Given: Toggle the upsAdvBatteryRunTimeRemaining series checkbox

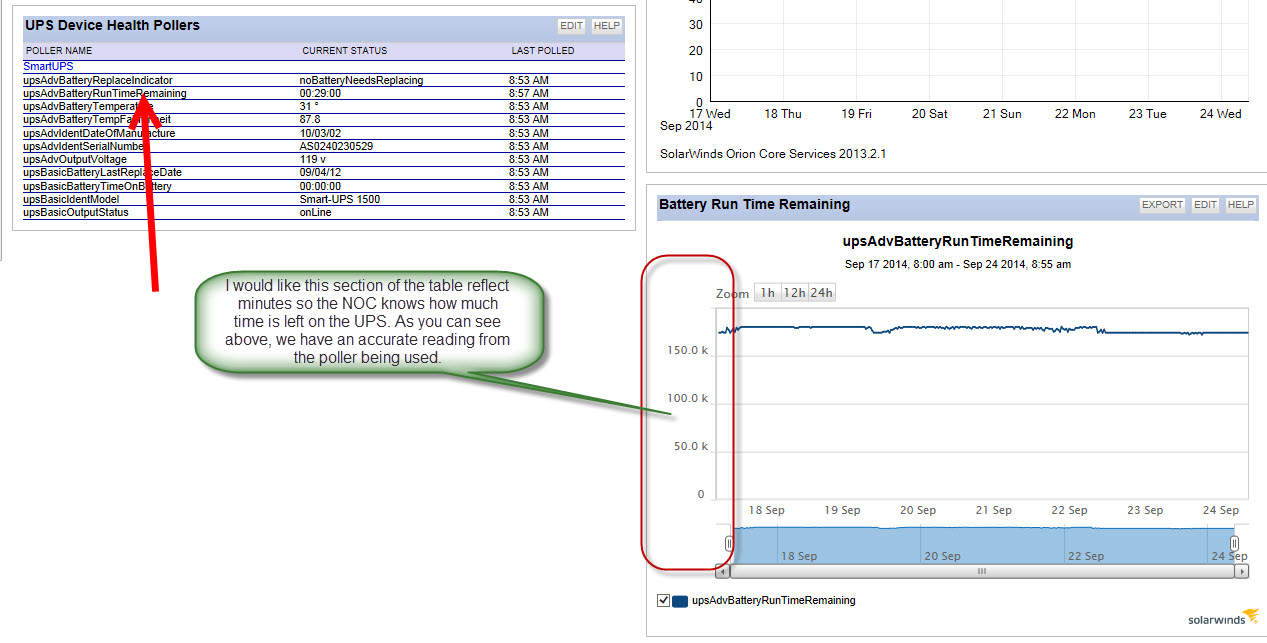Looking at the screenshot, I should coord(663,601).
